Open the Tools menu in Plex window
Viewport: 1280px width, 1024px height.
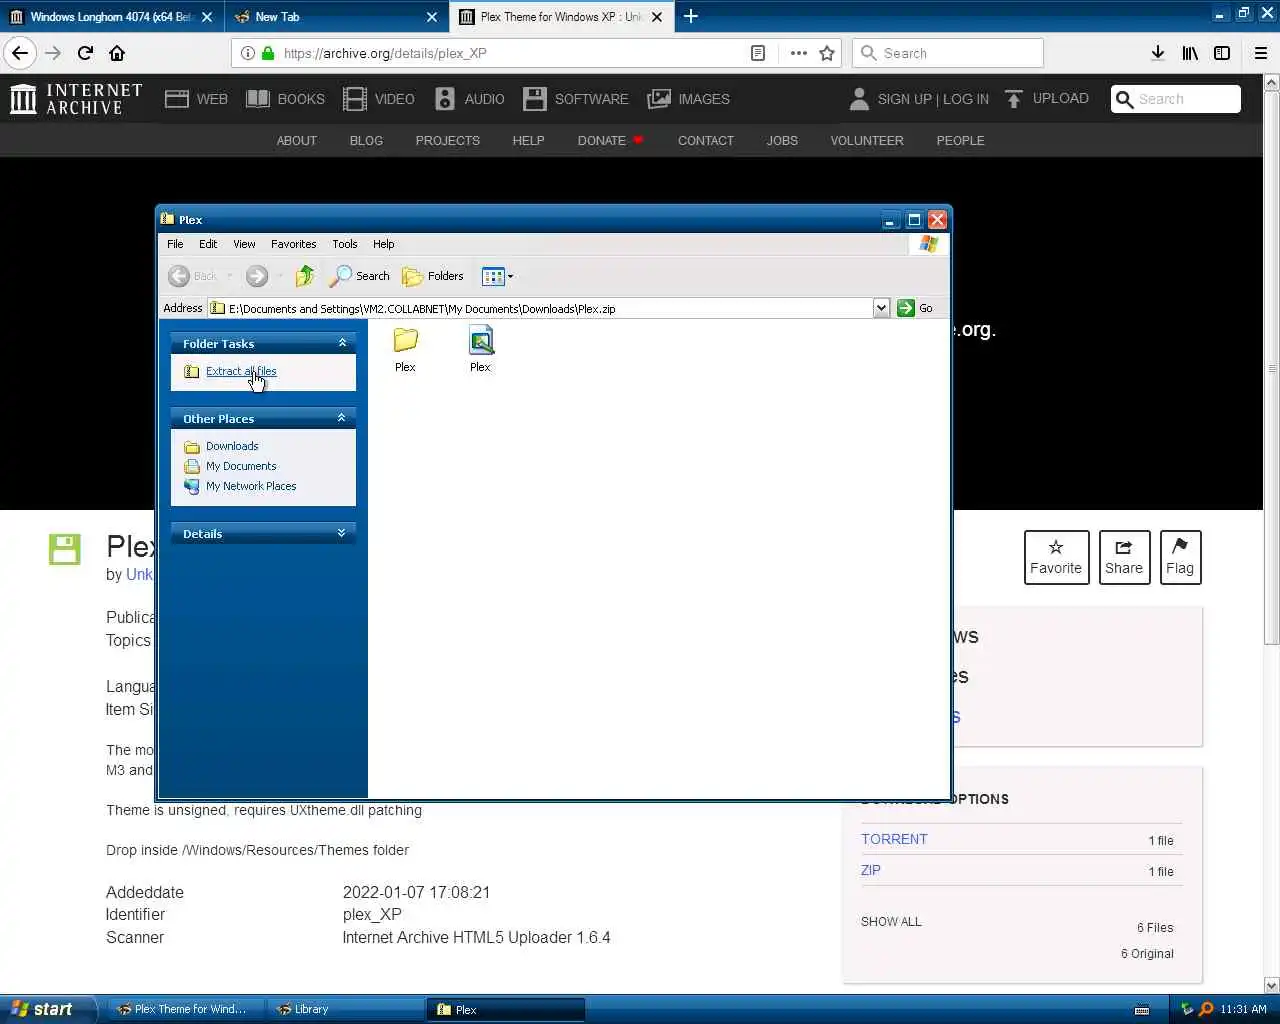point(345,244)
